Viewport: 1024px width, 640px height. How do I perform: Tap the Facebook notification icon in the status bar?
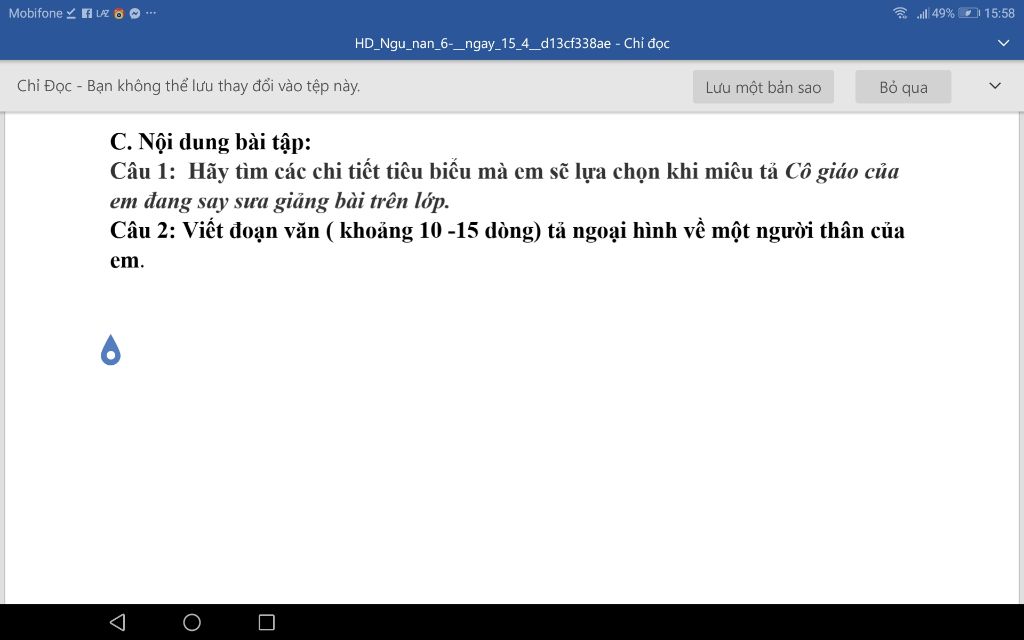pos(87,13)
